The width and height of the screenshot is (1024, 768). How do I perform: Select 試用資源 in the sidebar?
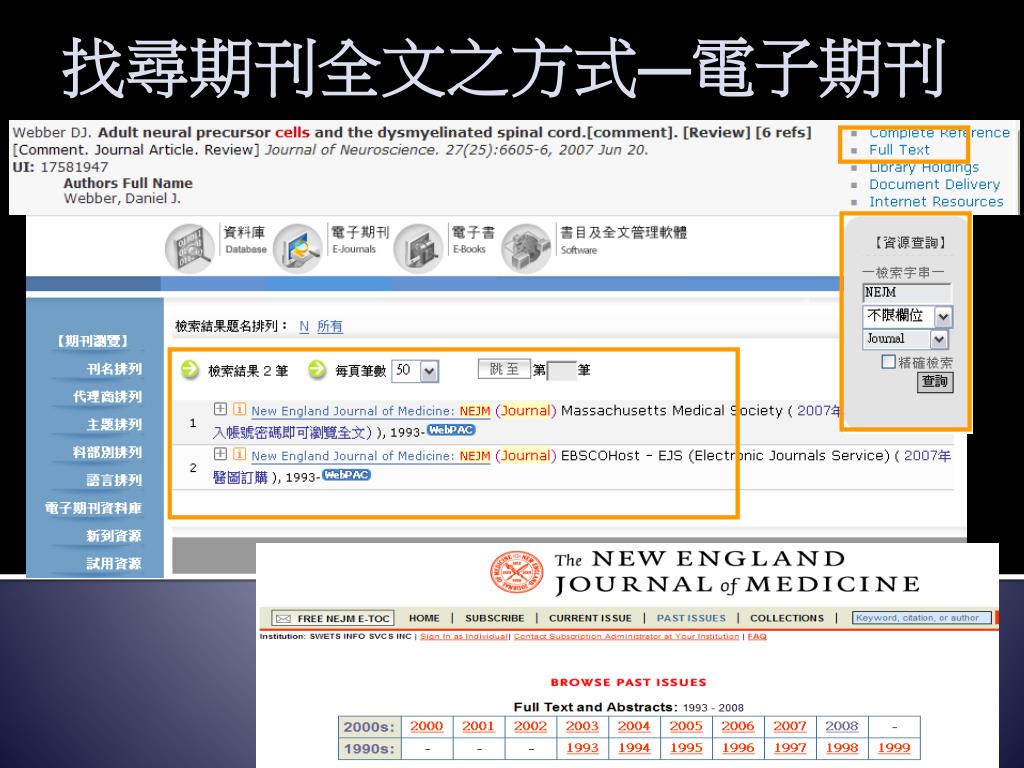tap(114, 564)
